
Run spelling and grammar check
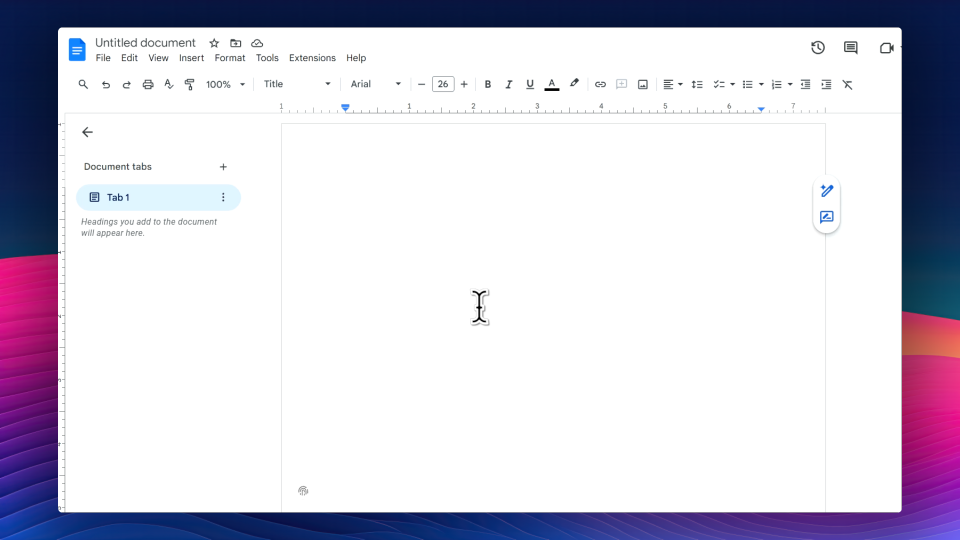pos(168,84)
